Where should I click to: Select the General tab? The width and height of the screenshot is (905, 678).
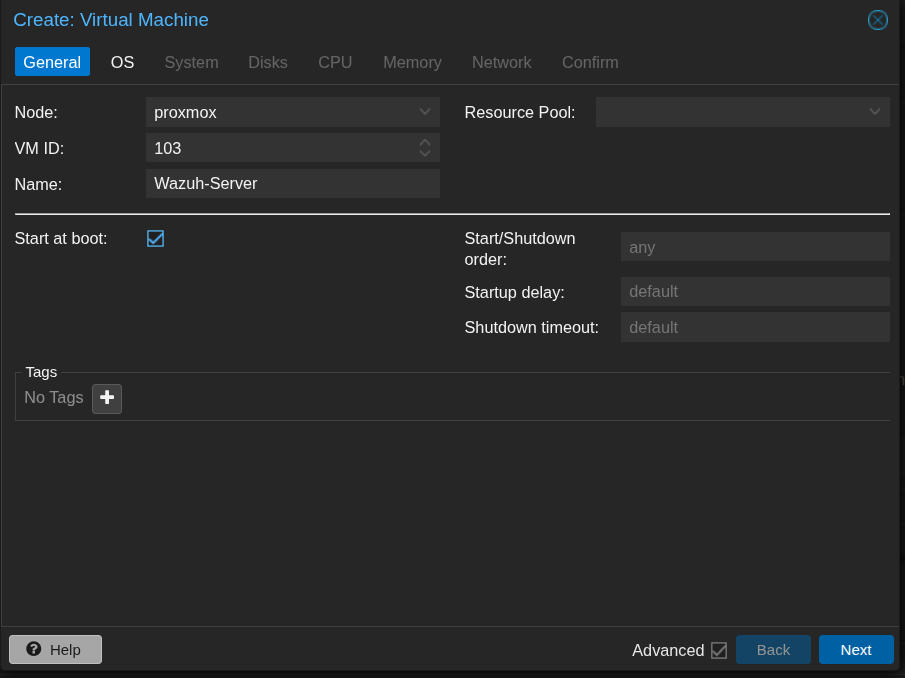[x=52, y=62]
